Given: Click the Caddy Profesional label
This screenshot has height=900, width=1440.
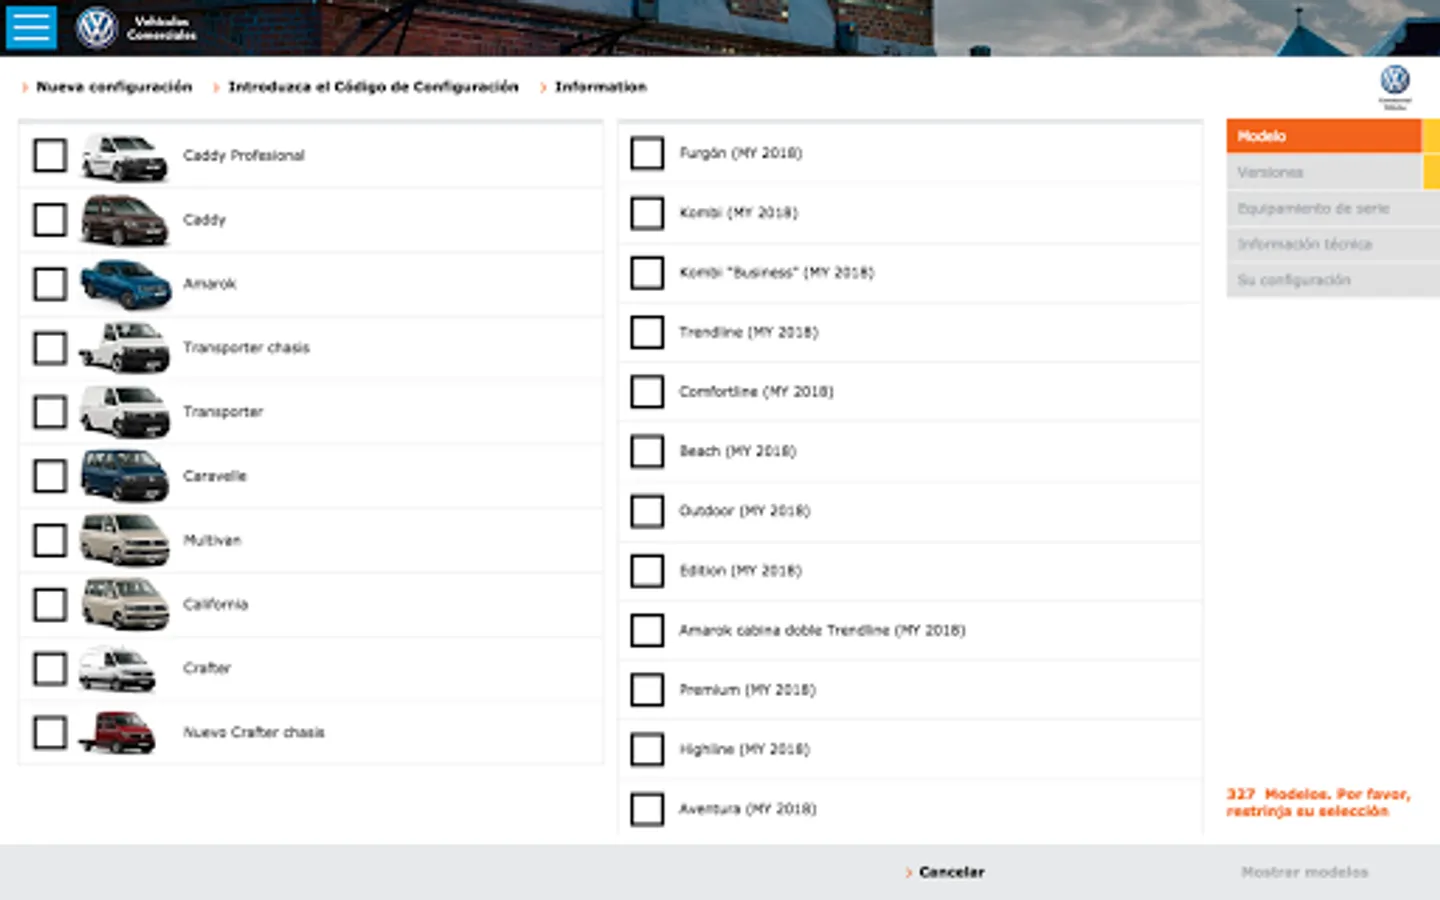Looking at the screenshot, I should pos(244,156).
